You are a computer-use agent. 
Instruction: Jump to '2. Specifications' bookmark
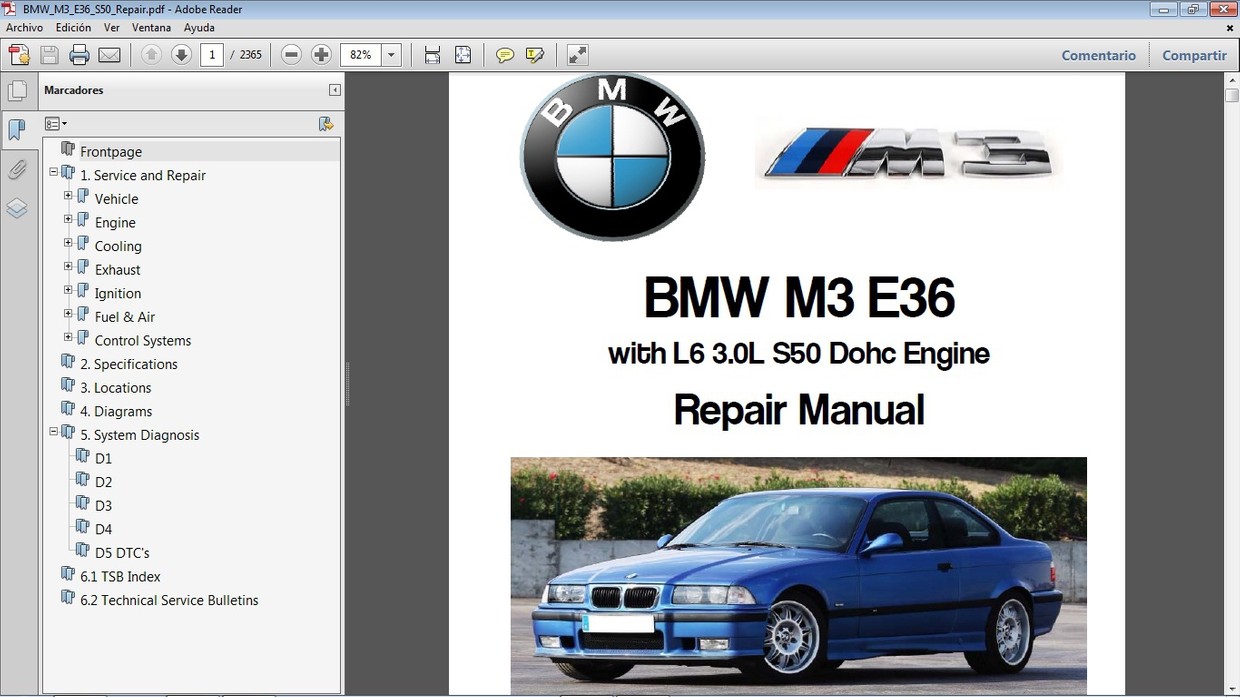[x=129, y=364]
